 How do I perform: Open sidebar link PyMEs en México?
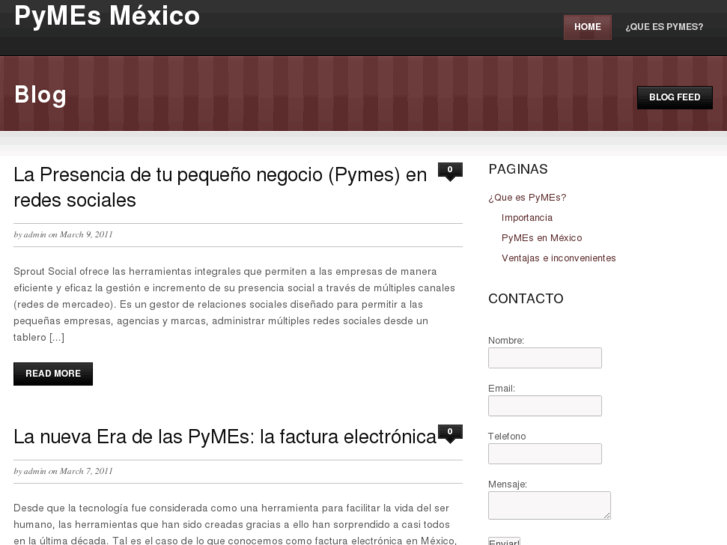click(x=542, y=238)
